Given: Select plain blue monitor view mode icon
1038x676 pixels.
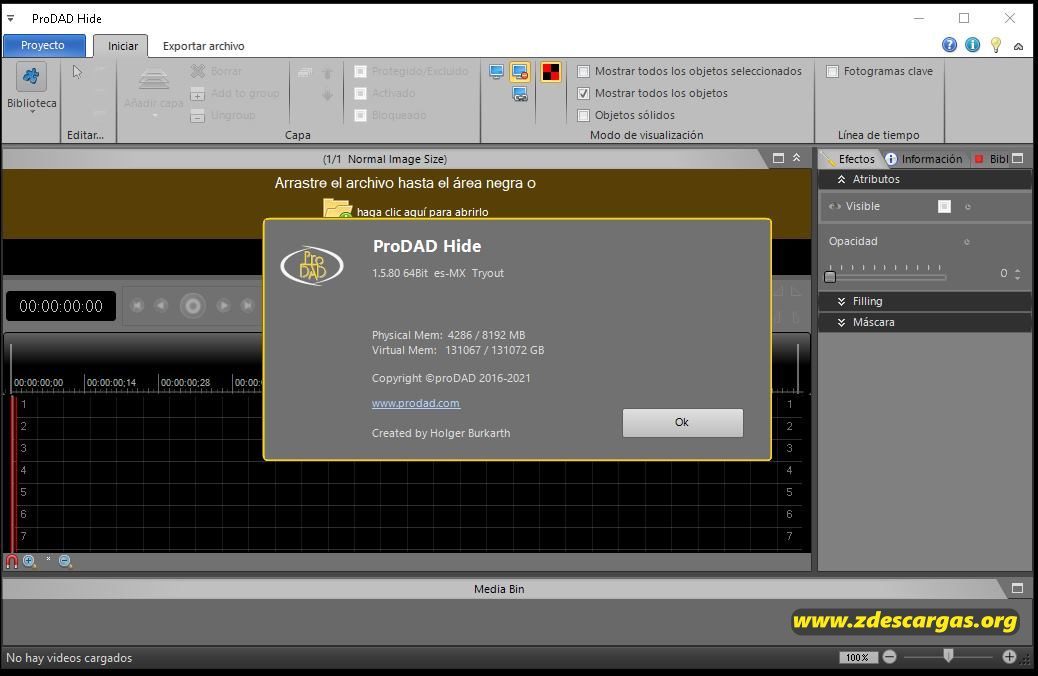Looking at the screenshot, I should pyautogui.click(x=496, y=72).
